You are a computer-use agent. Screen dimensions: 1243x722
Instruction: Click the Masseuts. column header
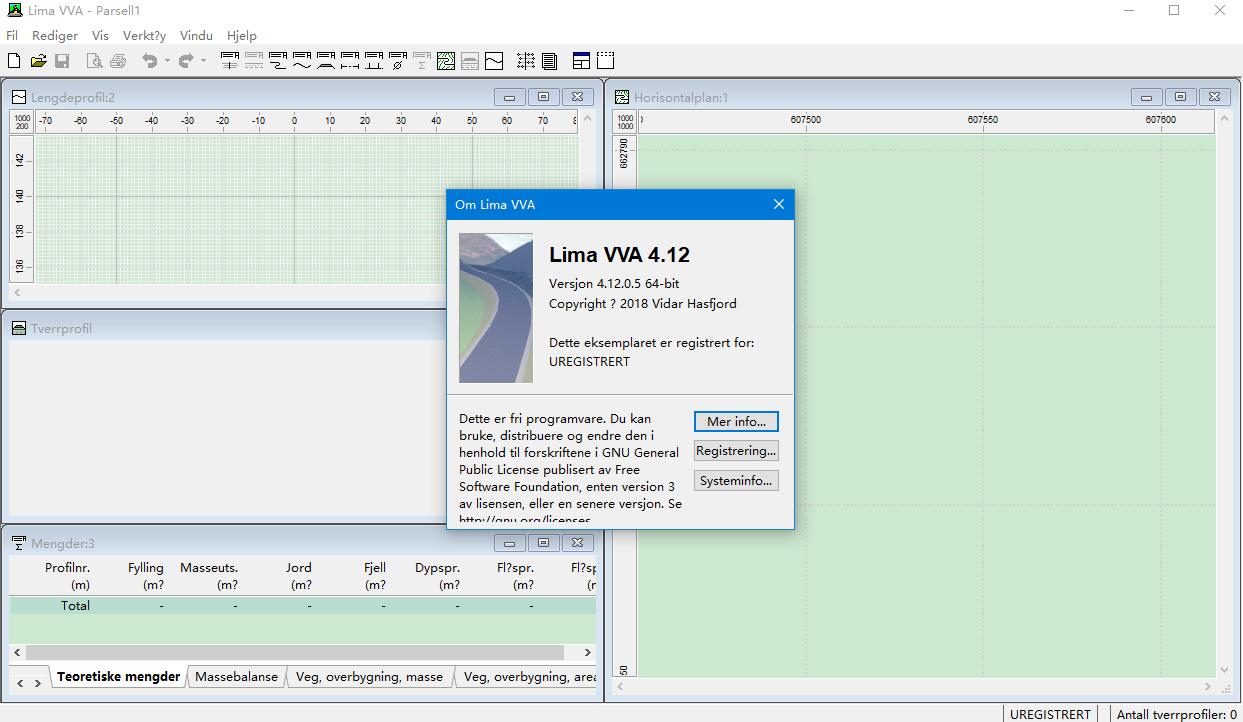coord(209,576)
